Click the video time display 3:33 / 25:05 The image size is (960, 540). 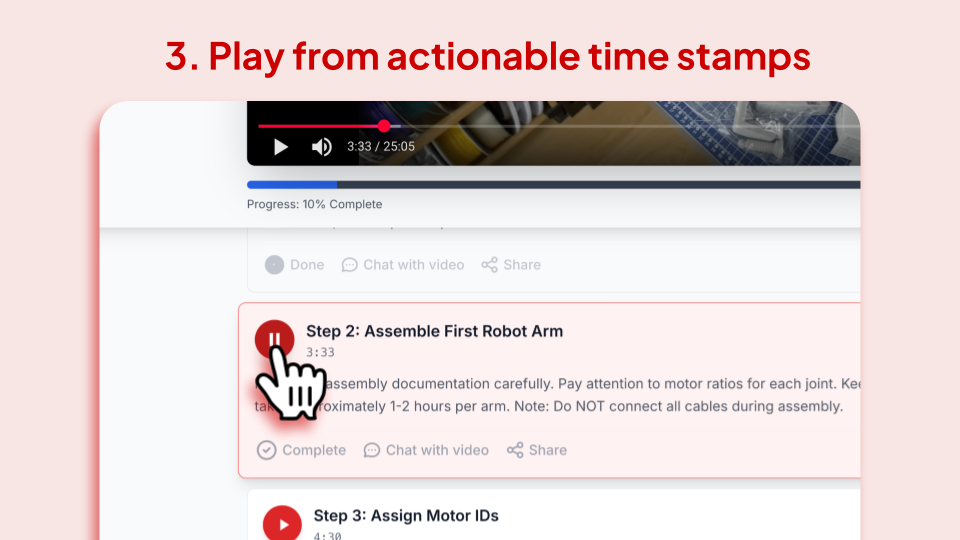coord(381,146)
